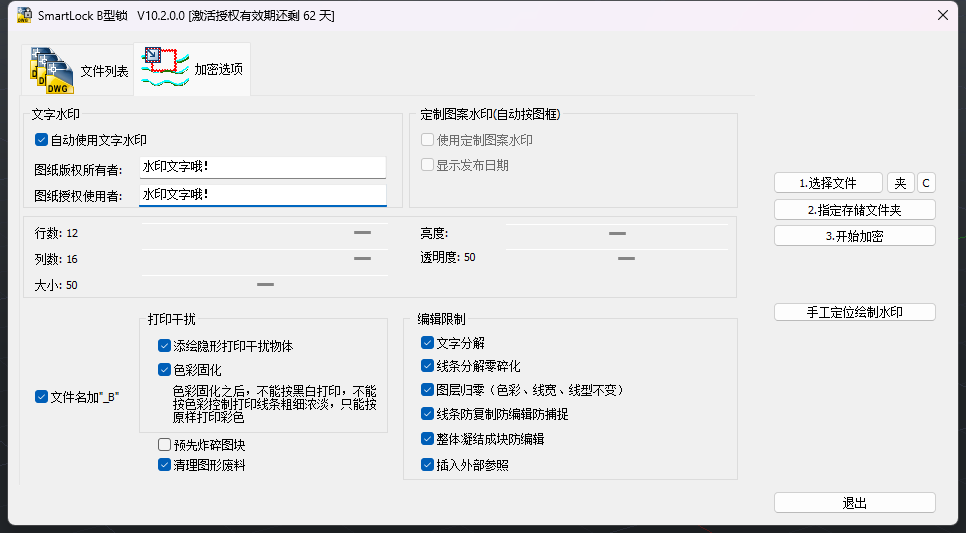Click the 透明度: 50 label
The height and width of the screenshot is (533, 966).
[448, 258]
